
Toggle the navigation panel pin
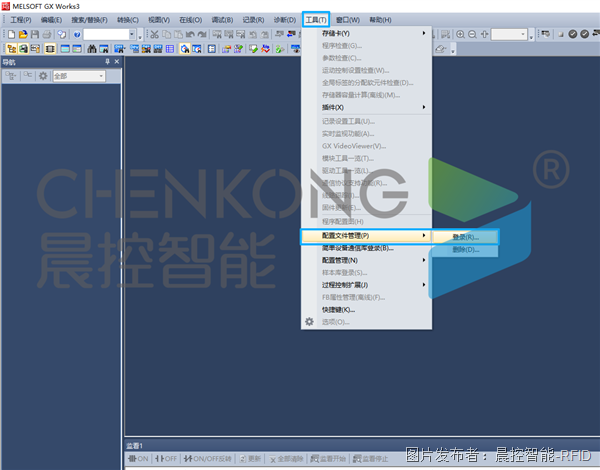(x=107, y=62)
